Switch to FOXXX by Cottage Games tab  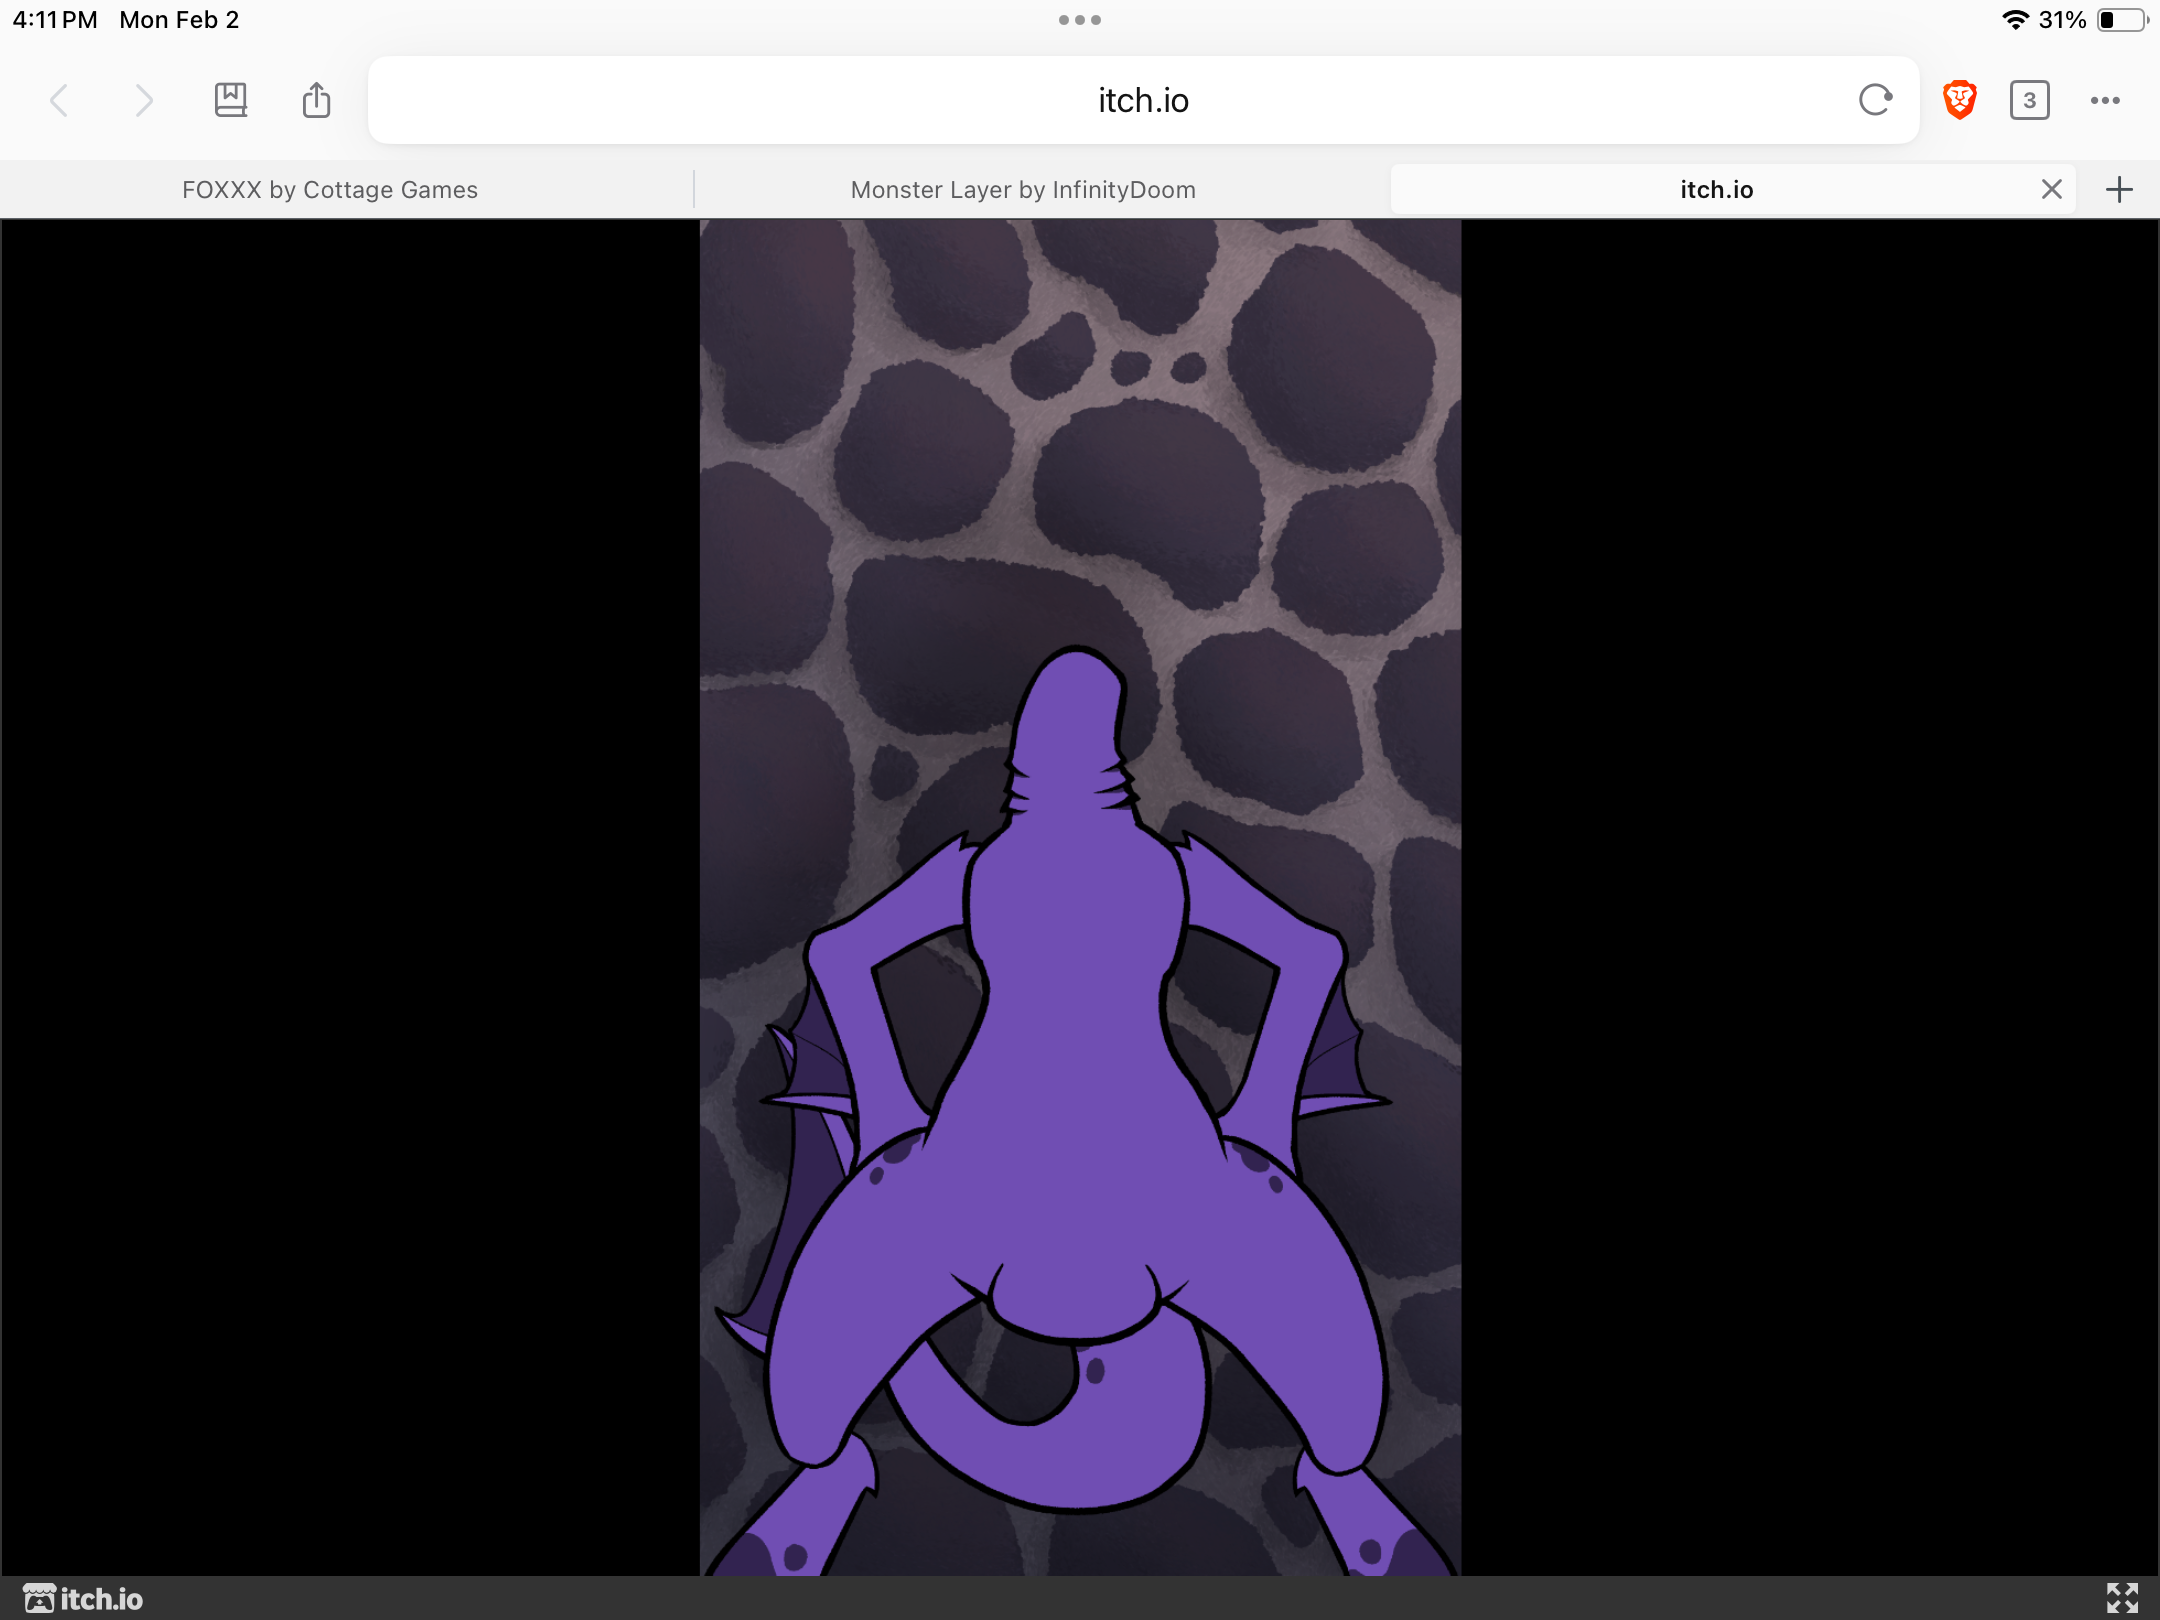[x=330, y=190]
